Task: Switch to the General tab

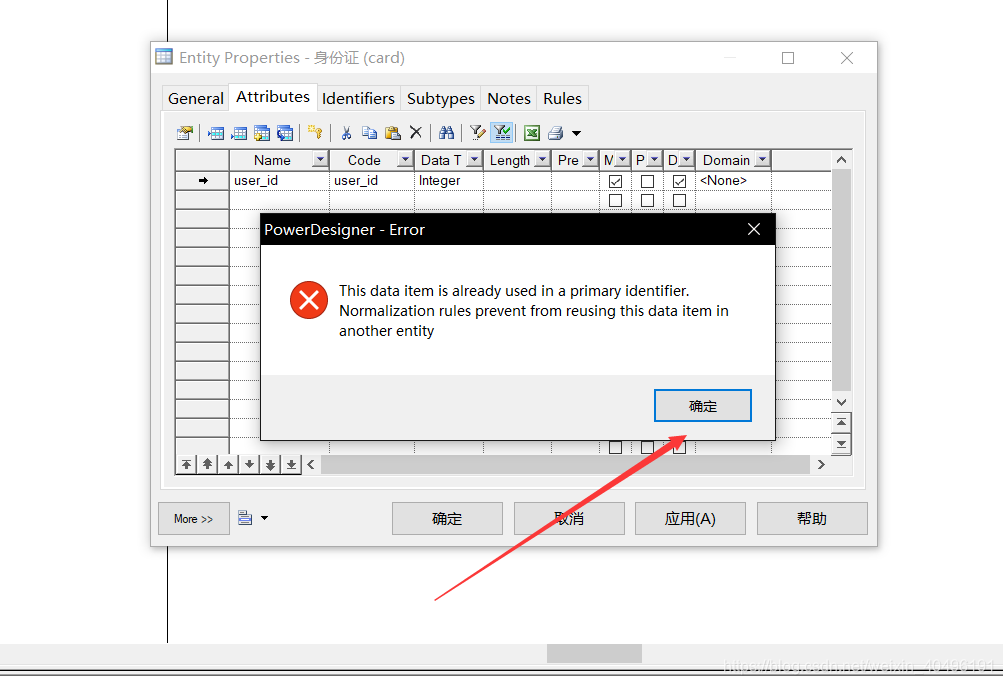Action: click(x=196, y=98)
